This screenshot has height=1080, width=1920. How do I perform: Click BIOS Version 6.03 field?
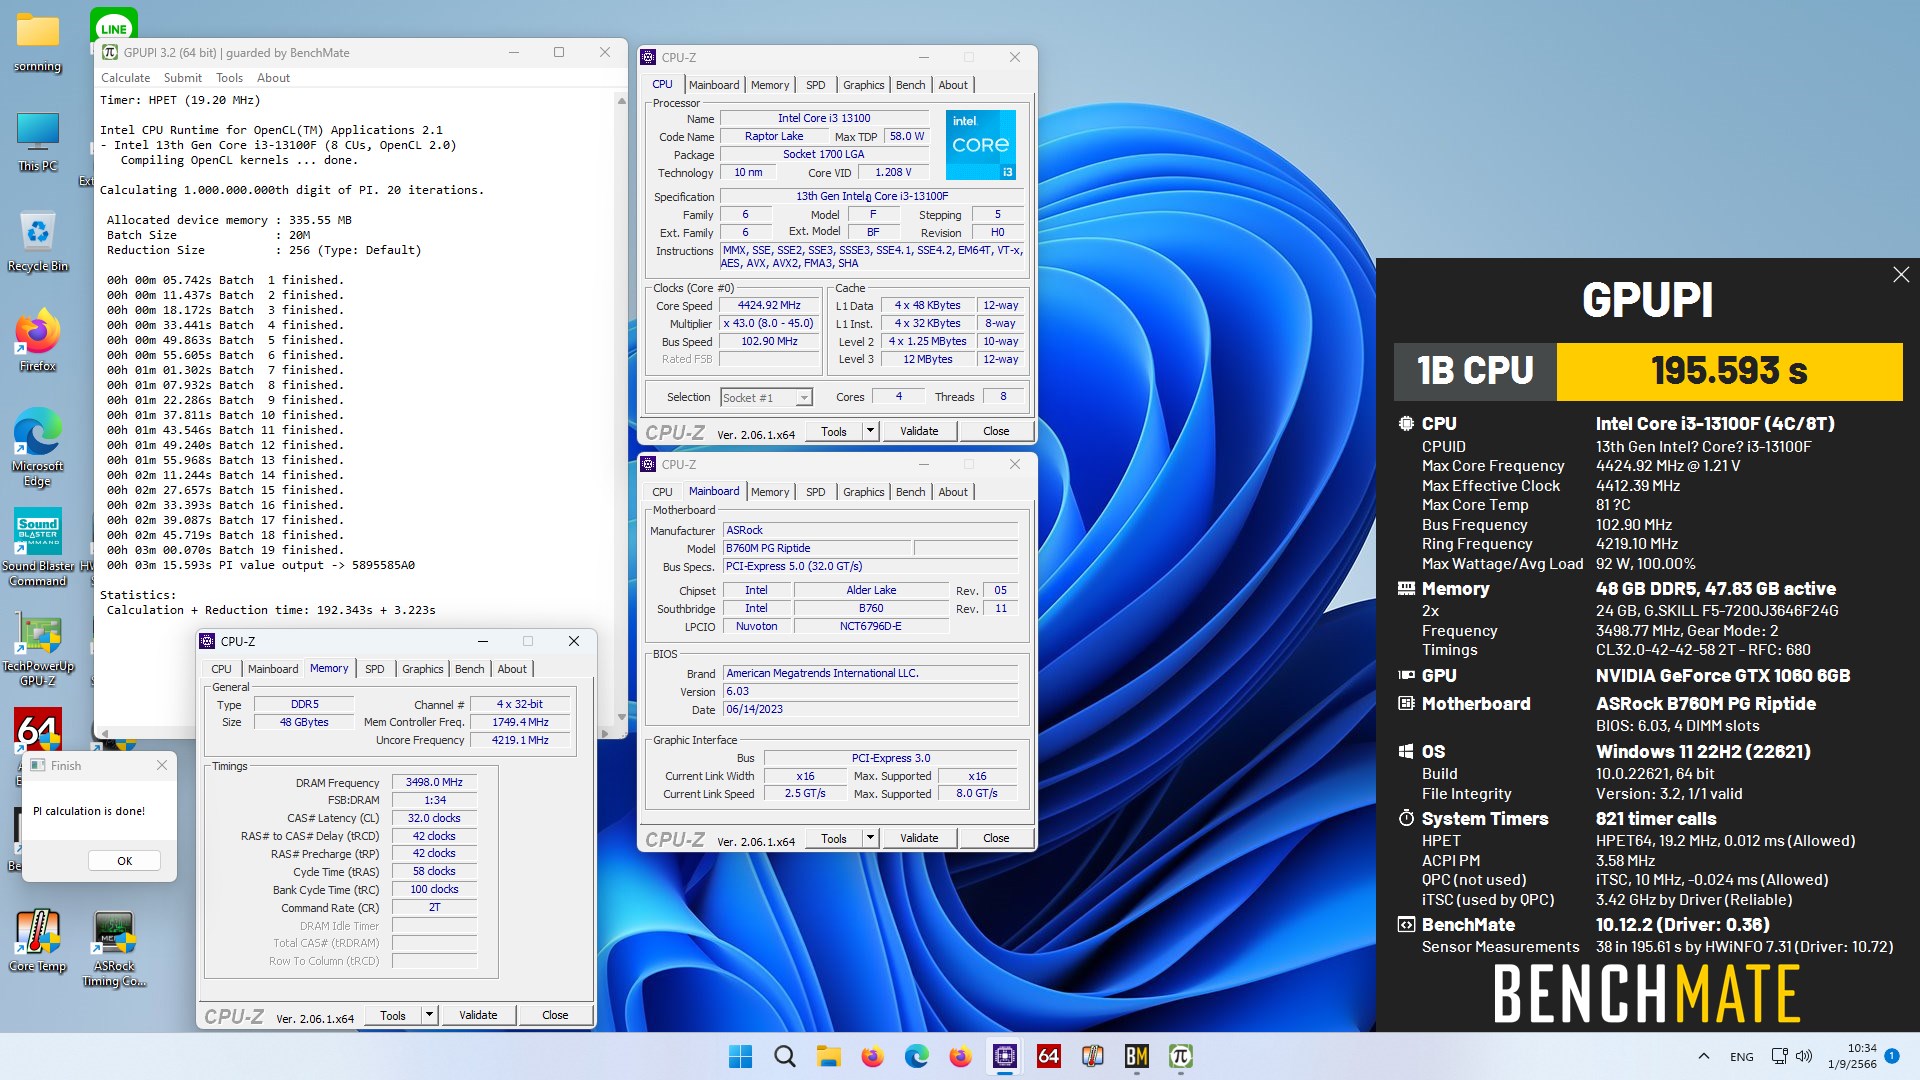(x=870, y=692)
